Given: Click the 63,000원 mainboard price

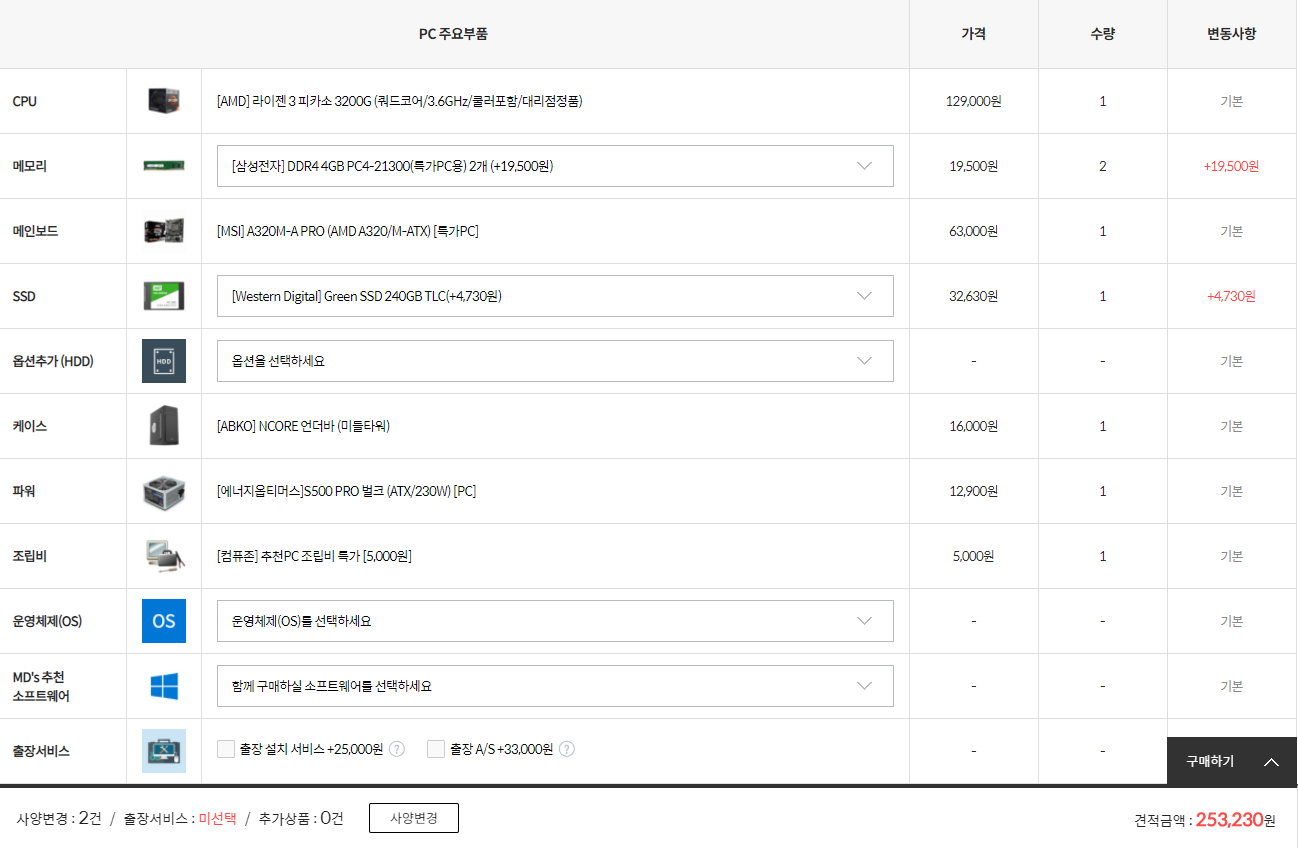Looking at the screenshot, I should [973, 231].
